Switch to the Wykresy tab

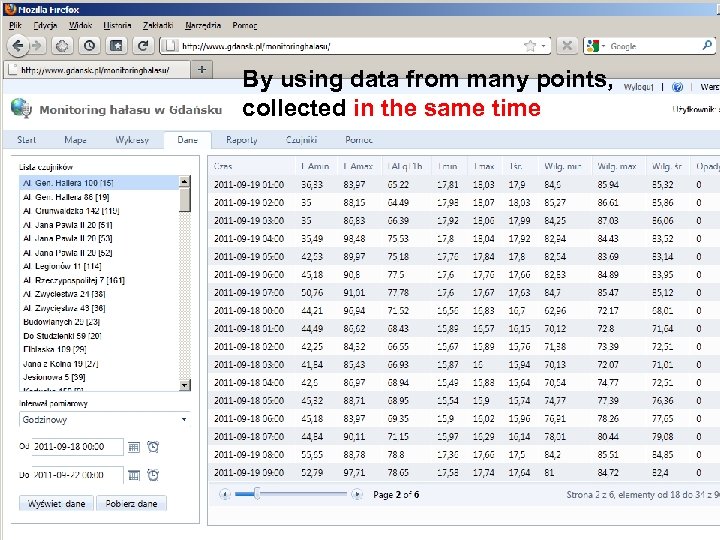pyautogui.click(x=132, y=140)
